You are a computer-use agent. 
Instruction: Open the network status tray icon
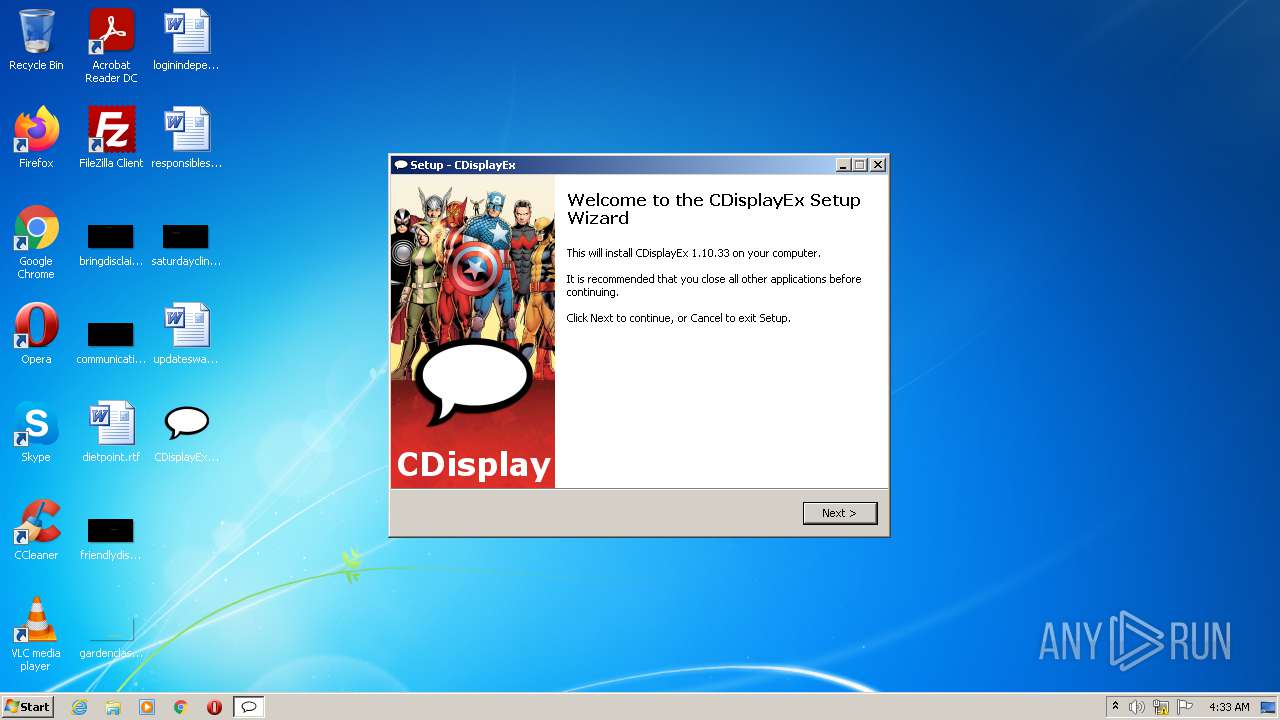tap(1161, 707)
